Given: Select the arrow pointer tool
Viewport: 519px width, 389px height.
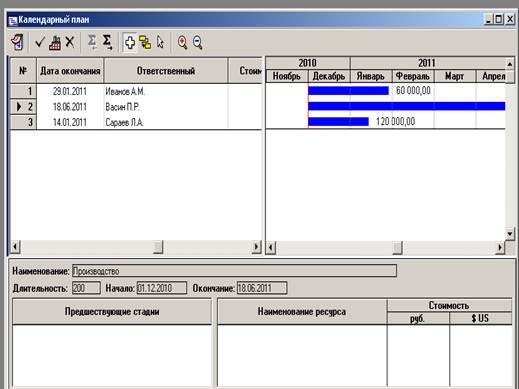Looking at the screenshot, I should (x=160, y=42).
